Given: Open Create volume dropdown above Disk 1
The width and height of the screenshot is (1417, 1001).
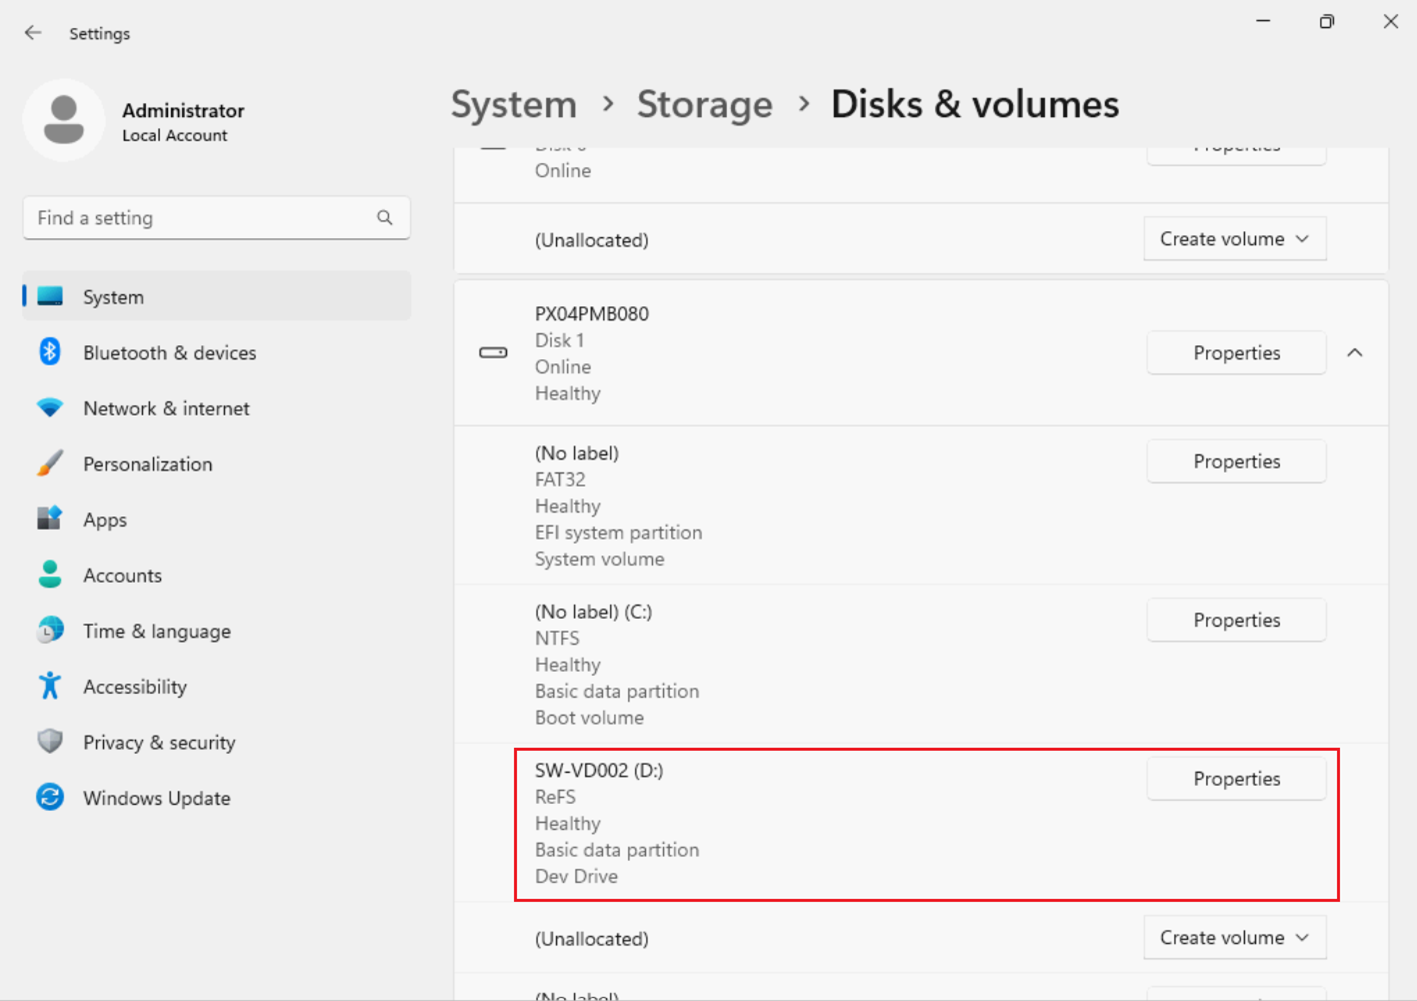Looking at the screenshot, I should (x=1234, y=239).
